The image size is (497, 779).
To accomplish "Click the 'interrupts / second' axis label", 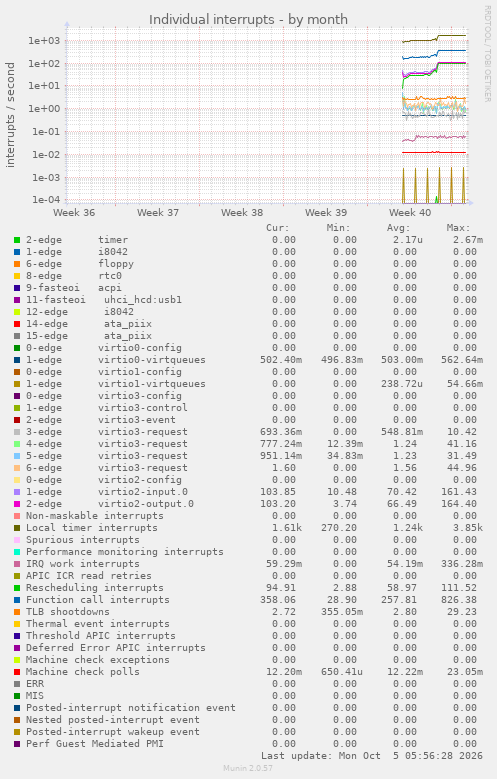I will tap(10, 115).
